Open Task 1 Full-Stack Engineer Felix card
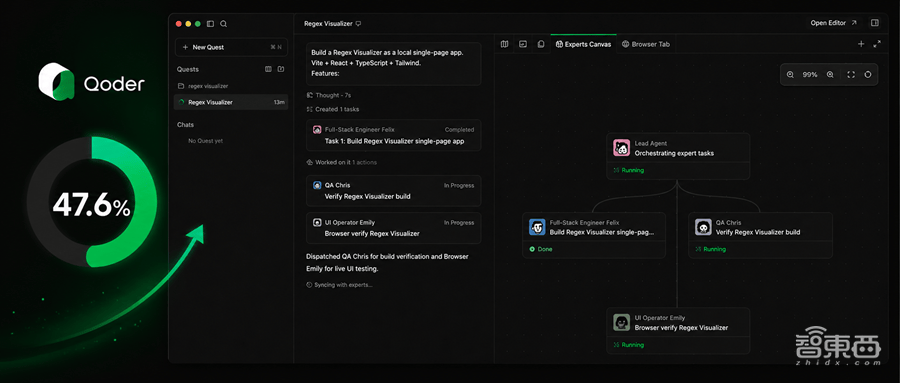This screenshot has height=383, width=900. pyautogui.click(x=394, y=136)
